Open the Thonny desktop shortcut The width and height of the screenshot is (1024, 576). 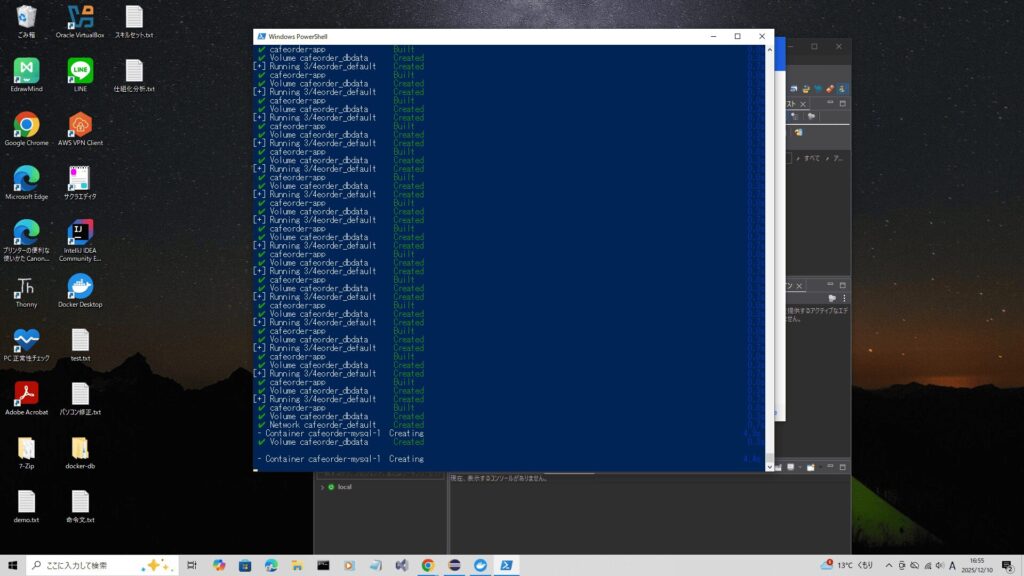26,288
